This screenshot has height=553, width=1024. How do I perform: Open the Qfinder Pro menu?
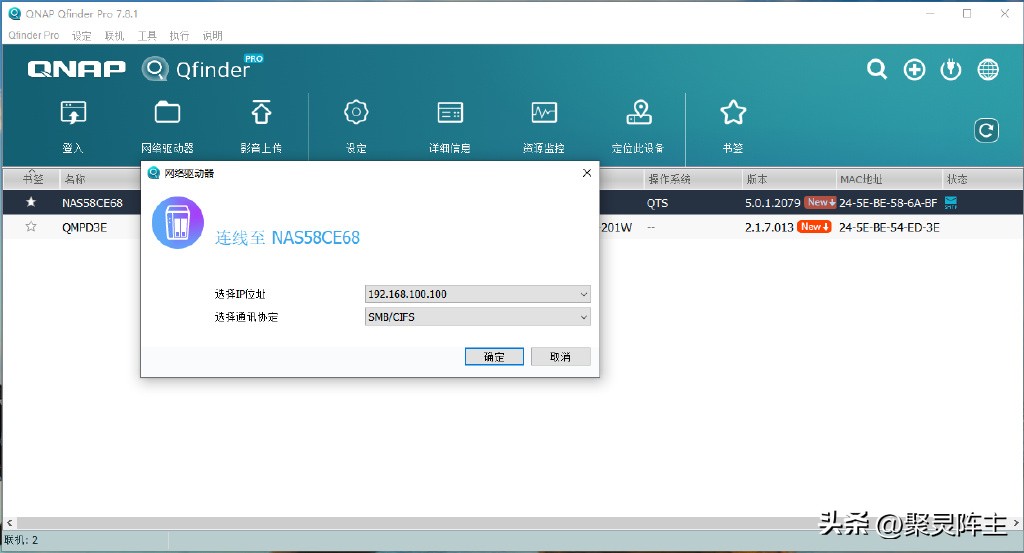point(33,35)
